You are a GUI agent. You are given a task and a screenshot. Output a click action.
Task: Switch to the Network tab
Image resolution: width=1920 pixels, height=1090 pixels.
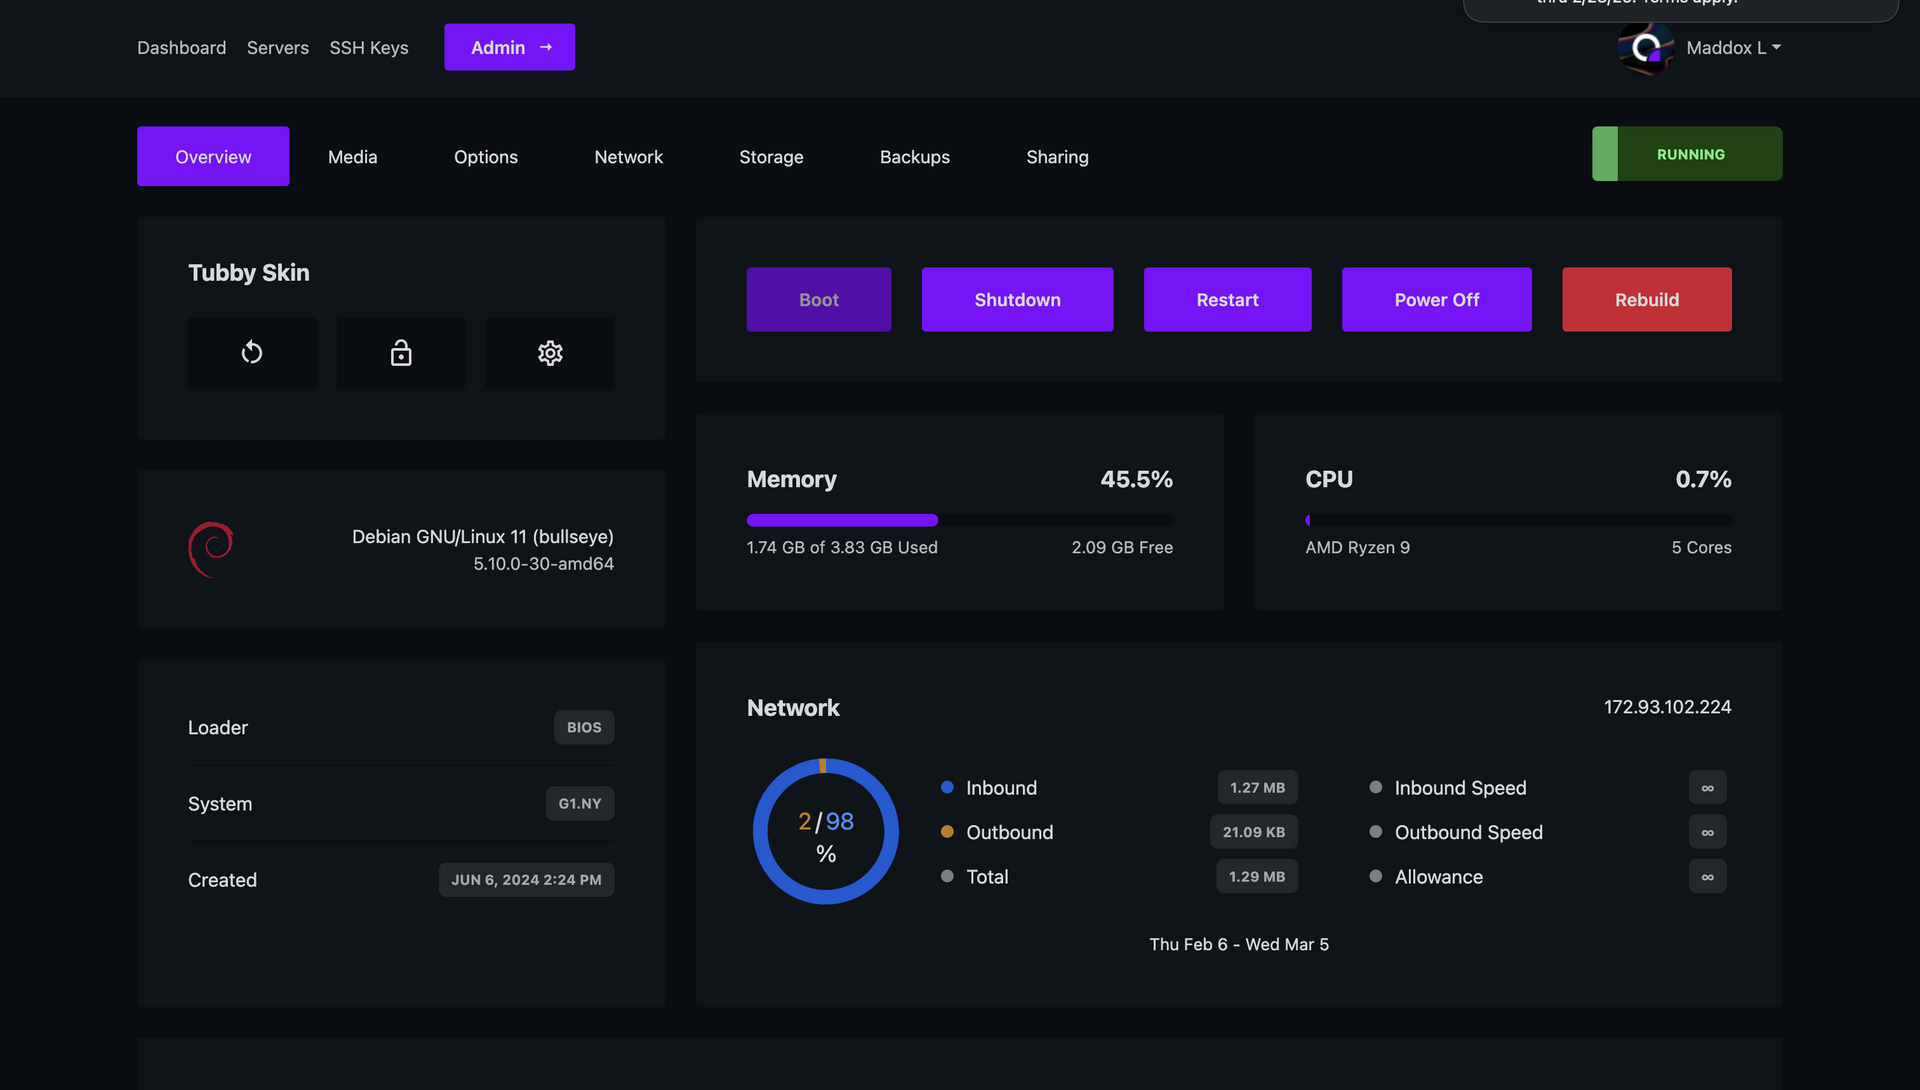click(x=628, y=157)
